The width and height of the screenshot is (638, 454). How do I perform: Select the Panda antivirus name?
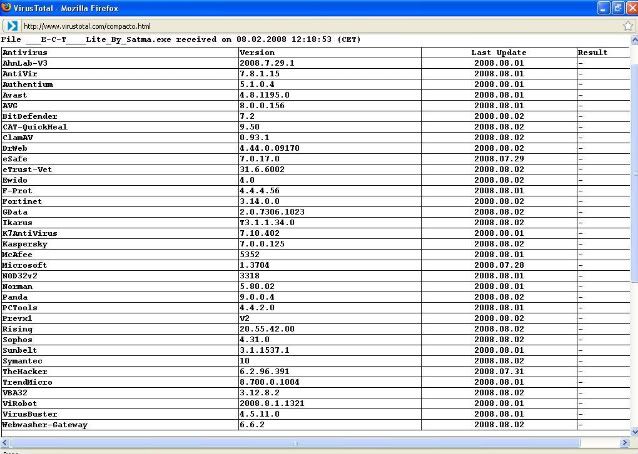[x=15, y=297]
